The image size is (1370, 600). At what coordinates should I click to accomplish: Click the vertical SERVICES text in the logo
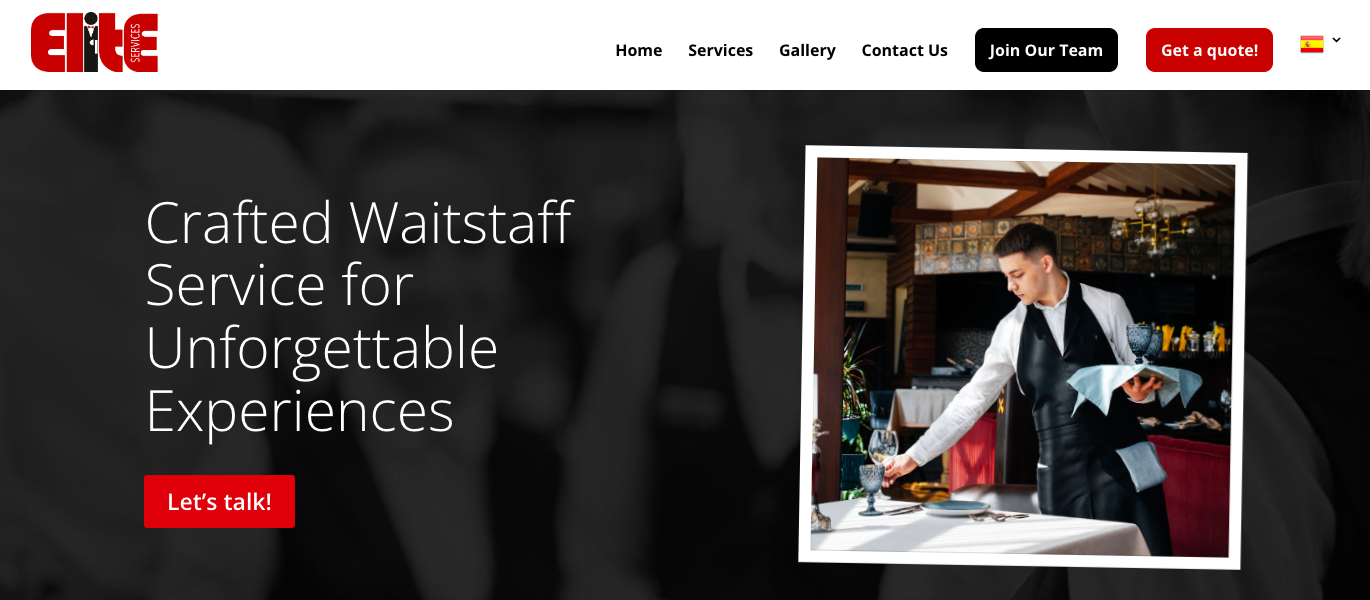coord(135,42)
